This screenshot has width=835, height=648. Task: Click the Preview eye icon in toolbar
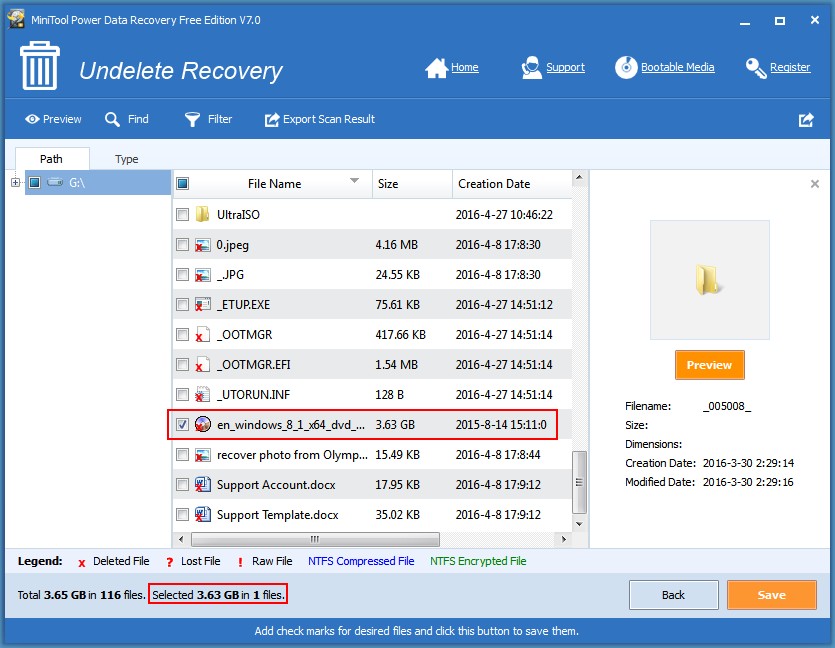(x=32, y=119)
